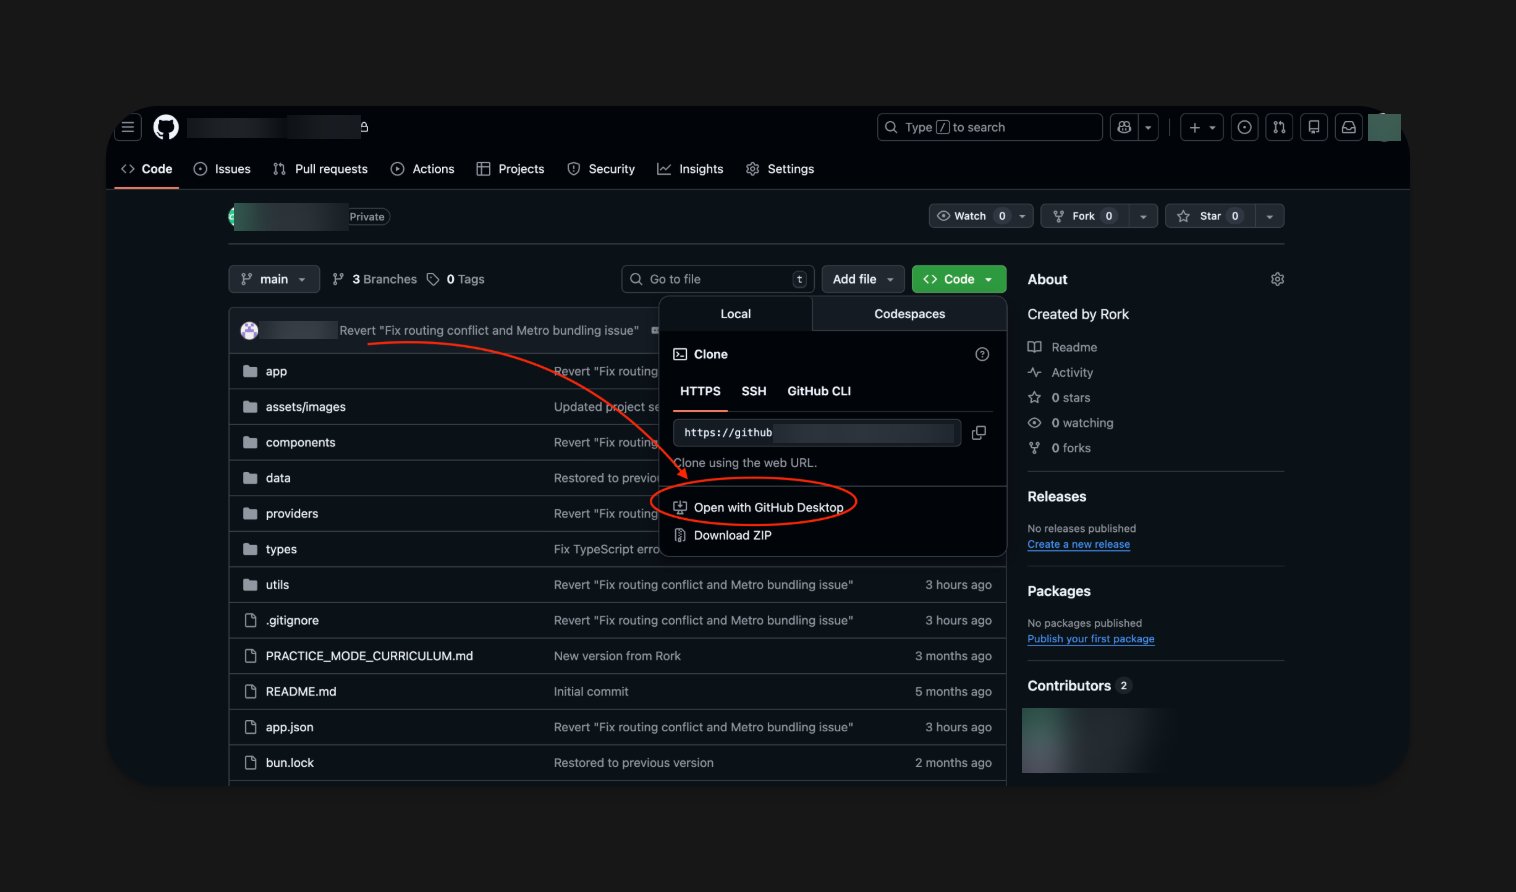View the 3 Branches link

[375, 279]
